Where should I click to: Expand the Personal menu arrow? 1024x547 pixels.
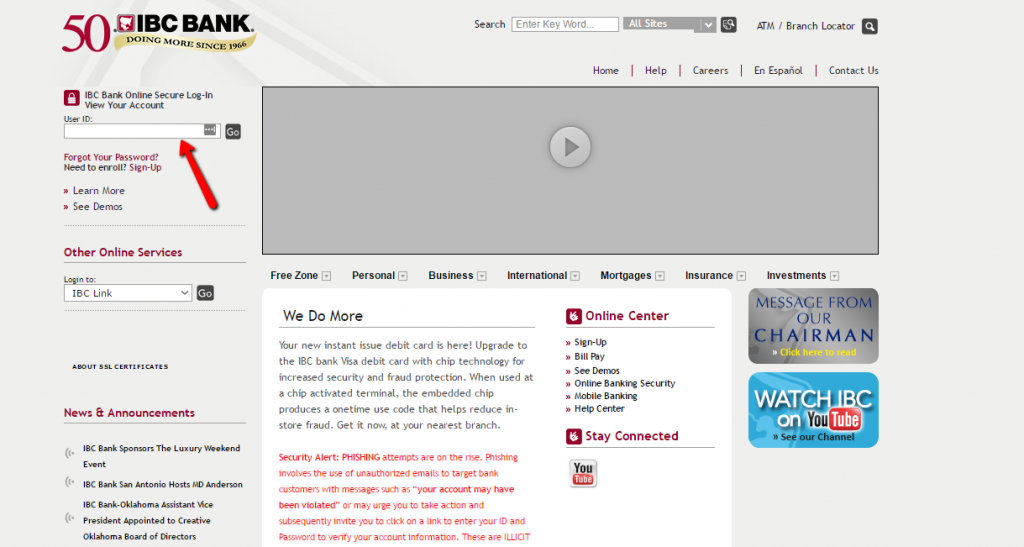click(x=403, y=276)
